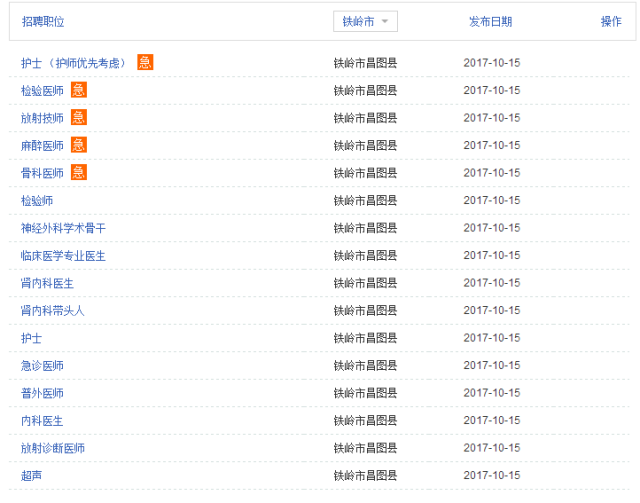
Task: Open the 骨科医师 job title link
Action: 42,173
